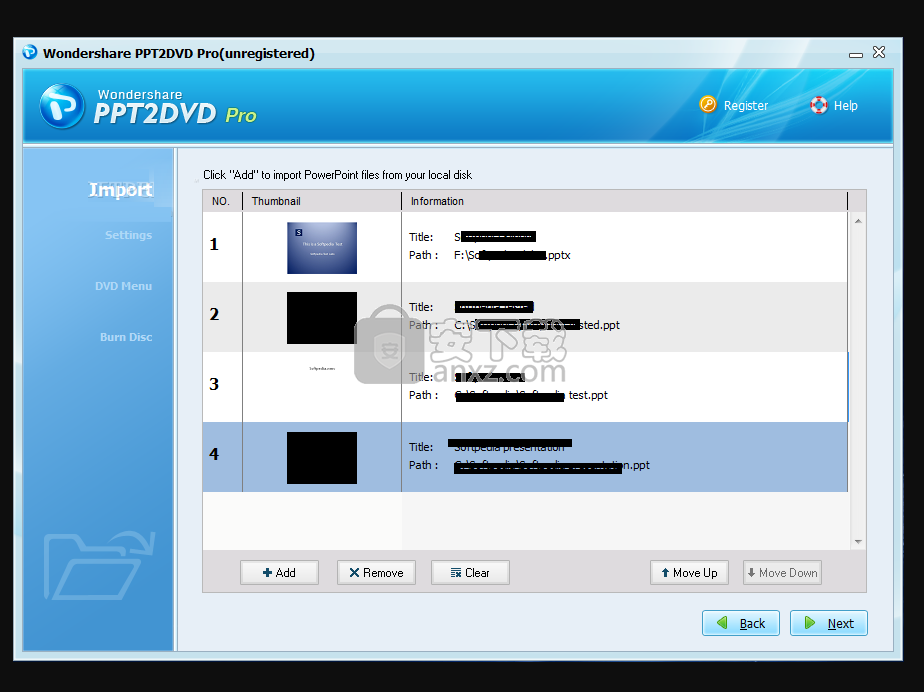Click the path ending in .pptx
The image size is (924, 692).
click(512, 255)
